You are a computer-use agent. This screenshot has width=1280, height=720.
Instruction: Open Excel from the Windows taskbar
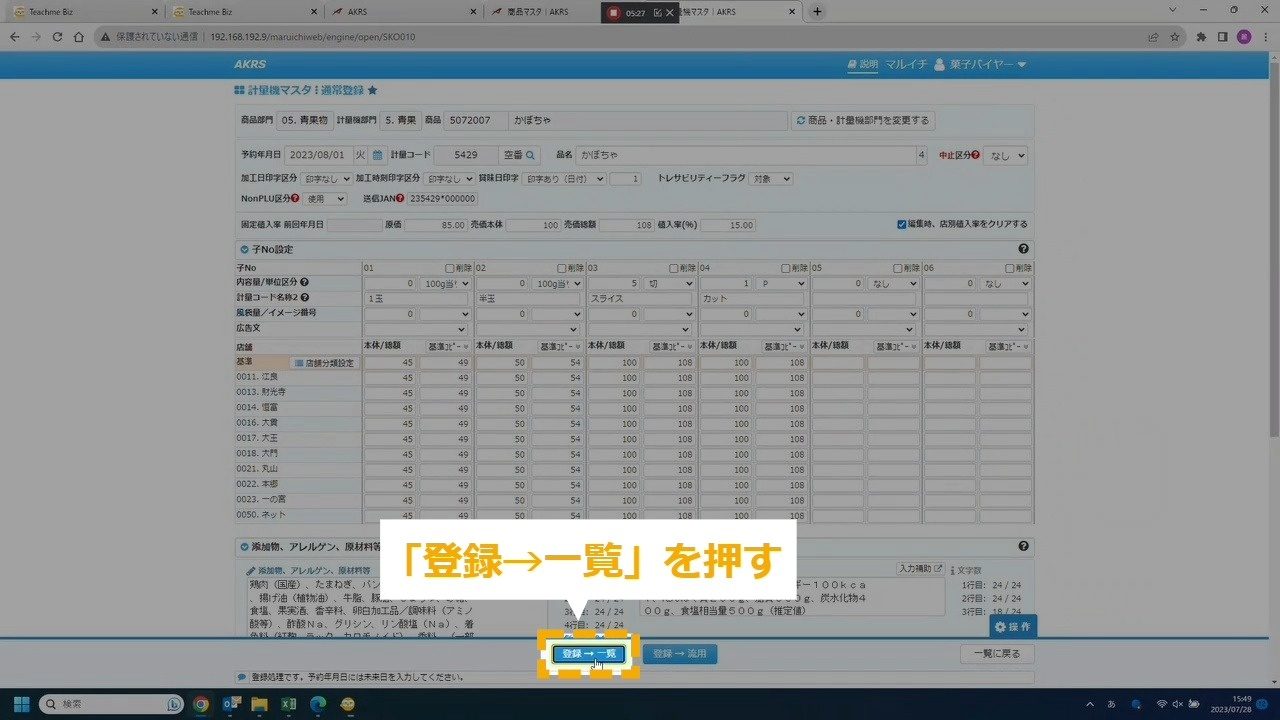[288, 704]
